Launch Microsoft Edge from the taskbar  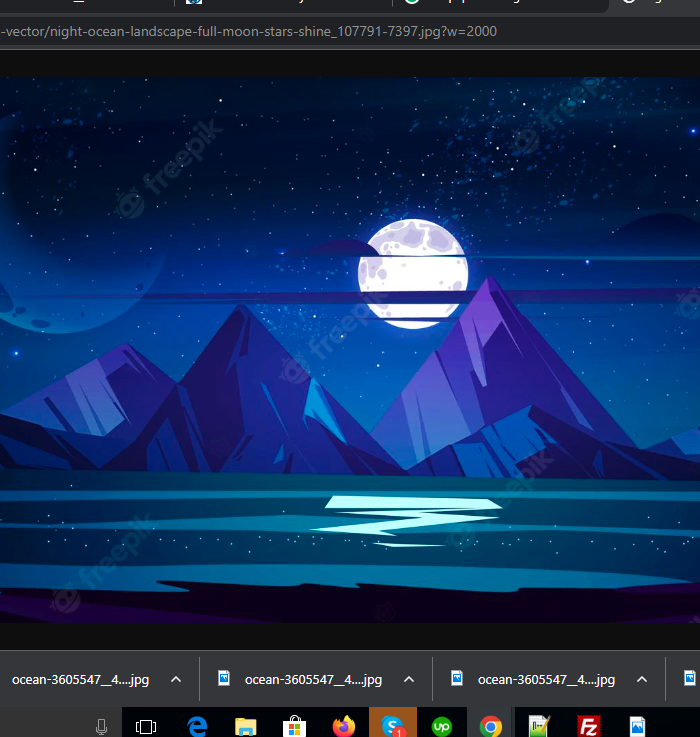pyautogui.click(x=197, y=726)
